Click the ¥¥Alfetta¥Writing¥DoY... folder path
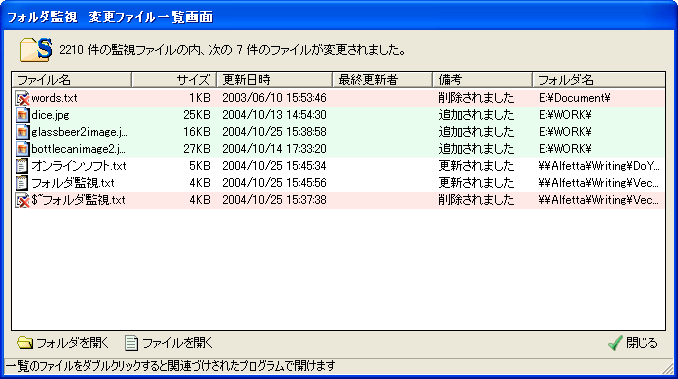This screenshot has height=379, width=678. coord(599,166)
